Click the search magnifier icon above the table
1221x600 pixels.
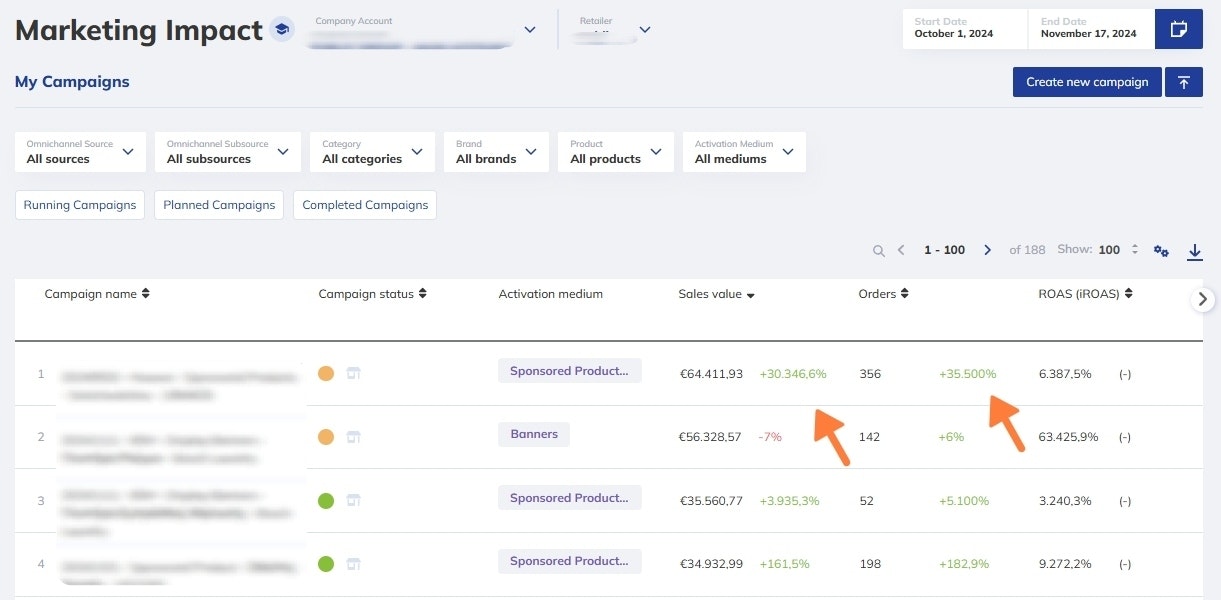(879, 251)
